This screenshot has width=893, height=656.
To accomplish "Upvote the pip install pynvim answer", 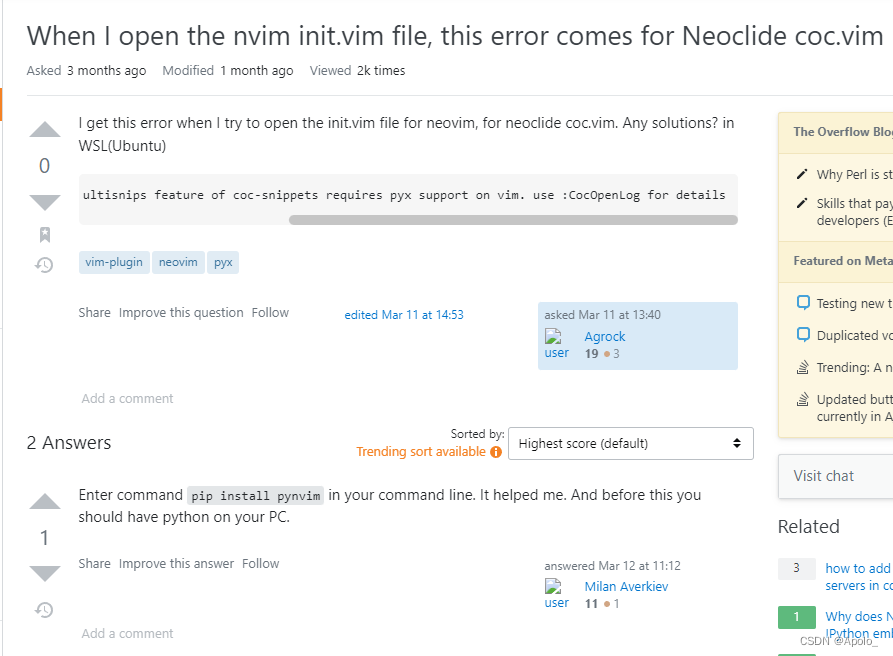I will pos(44,503).
